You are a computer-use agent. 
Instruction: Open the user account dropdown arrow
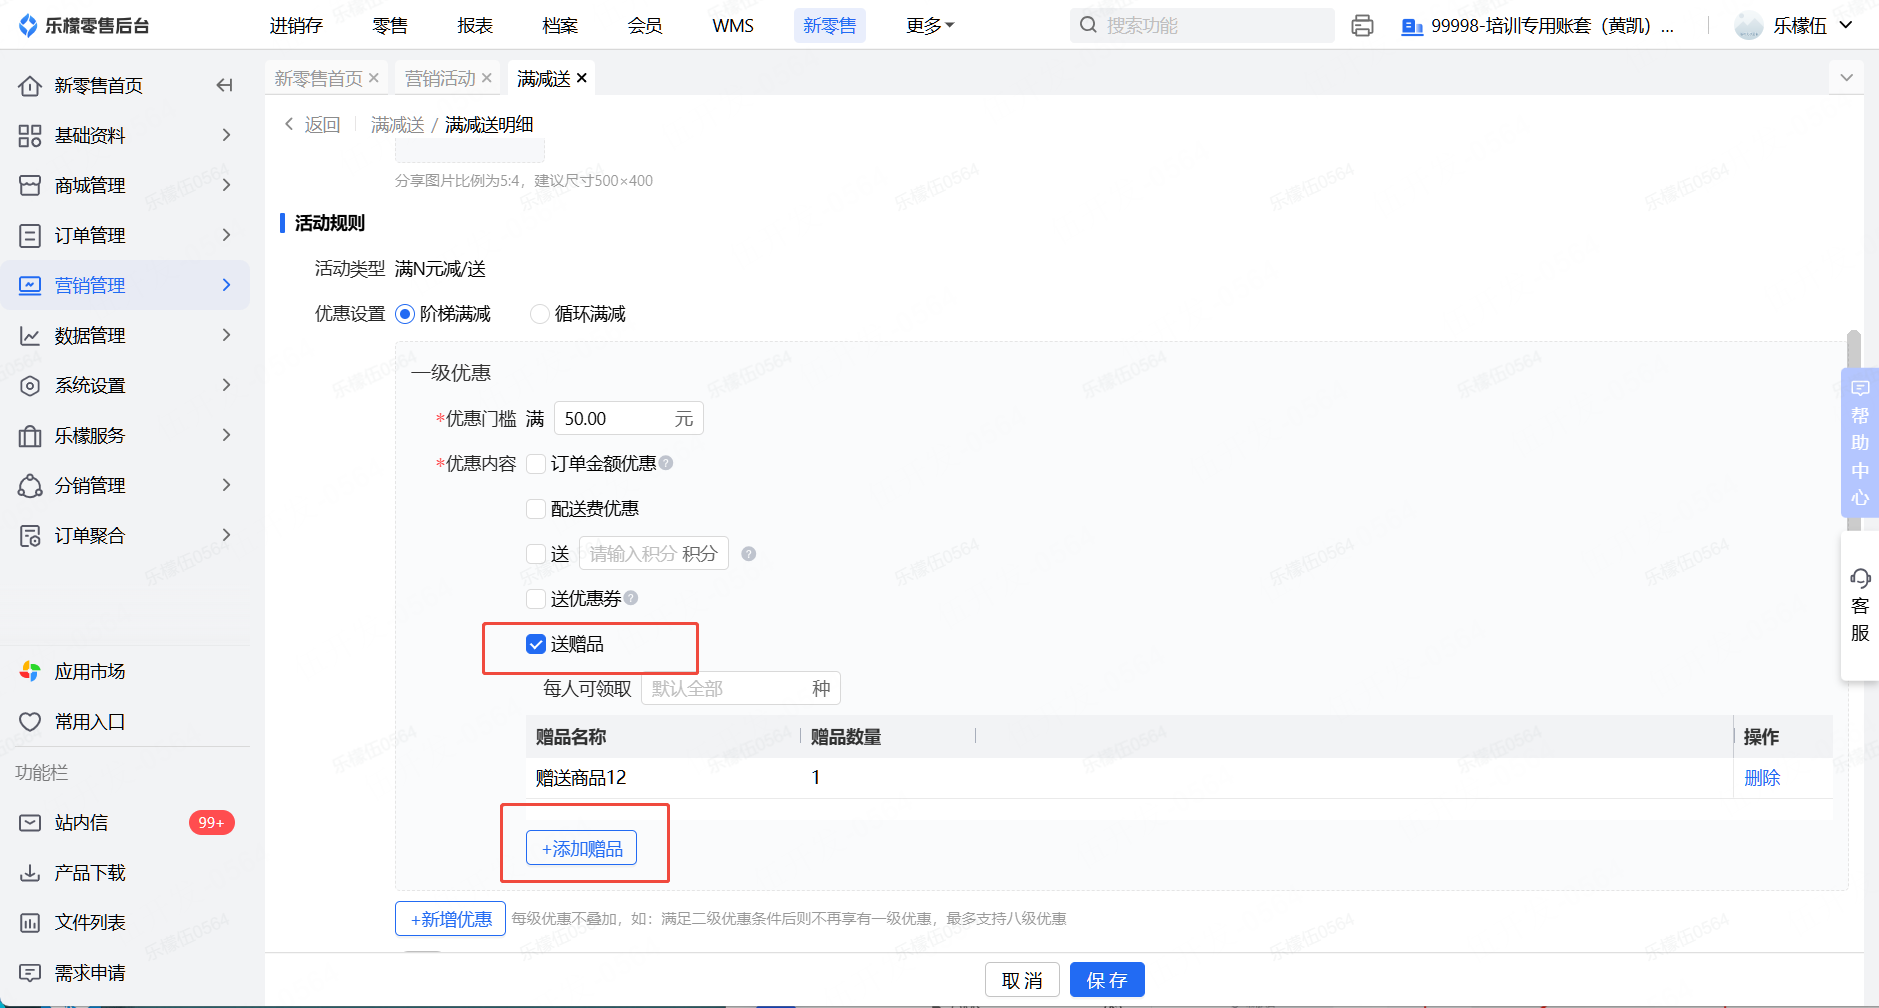pos(1846,26)
